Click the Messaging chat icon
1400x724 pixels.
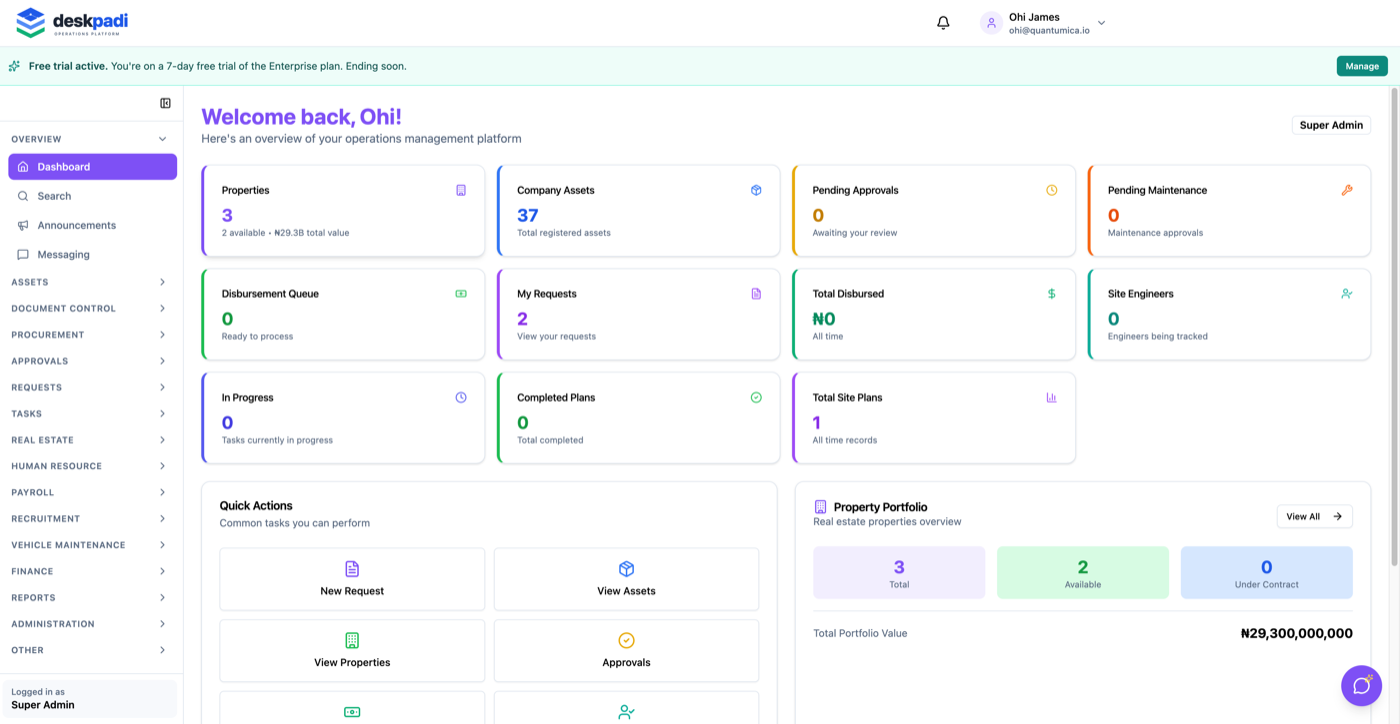24,254
